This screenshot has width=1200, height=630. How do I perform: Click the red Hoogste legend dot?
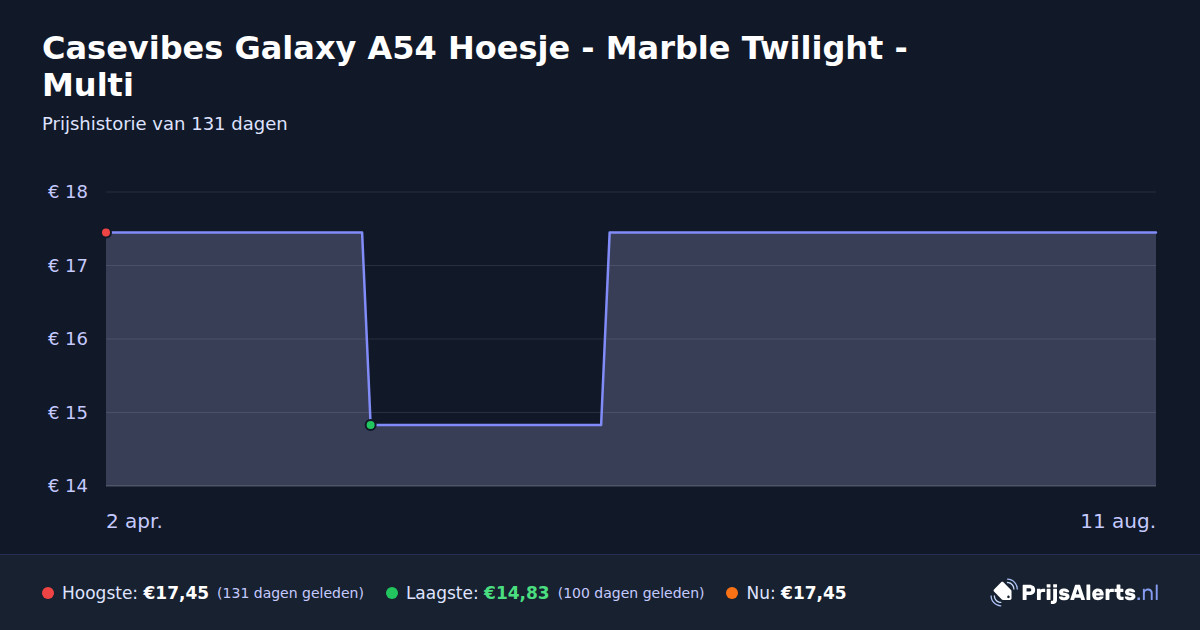[x=48, y=593]
